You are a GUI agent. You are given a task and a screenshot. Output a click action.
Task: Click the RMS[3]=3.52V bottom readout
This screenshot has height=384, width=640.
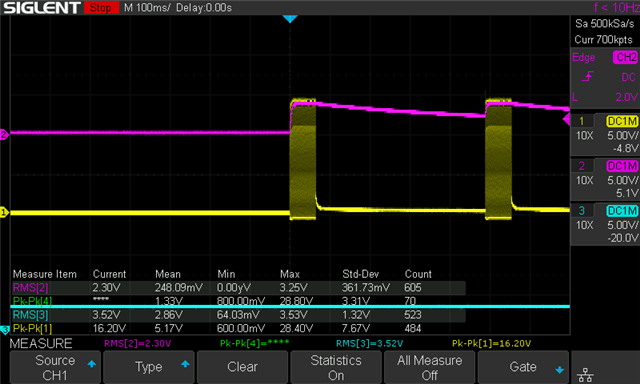point(369,344)
